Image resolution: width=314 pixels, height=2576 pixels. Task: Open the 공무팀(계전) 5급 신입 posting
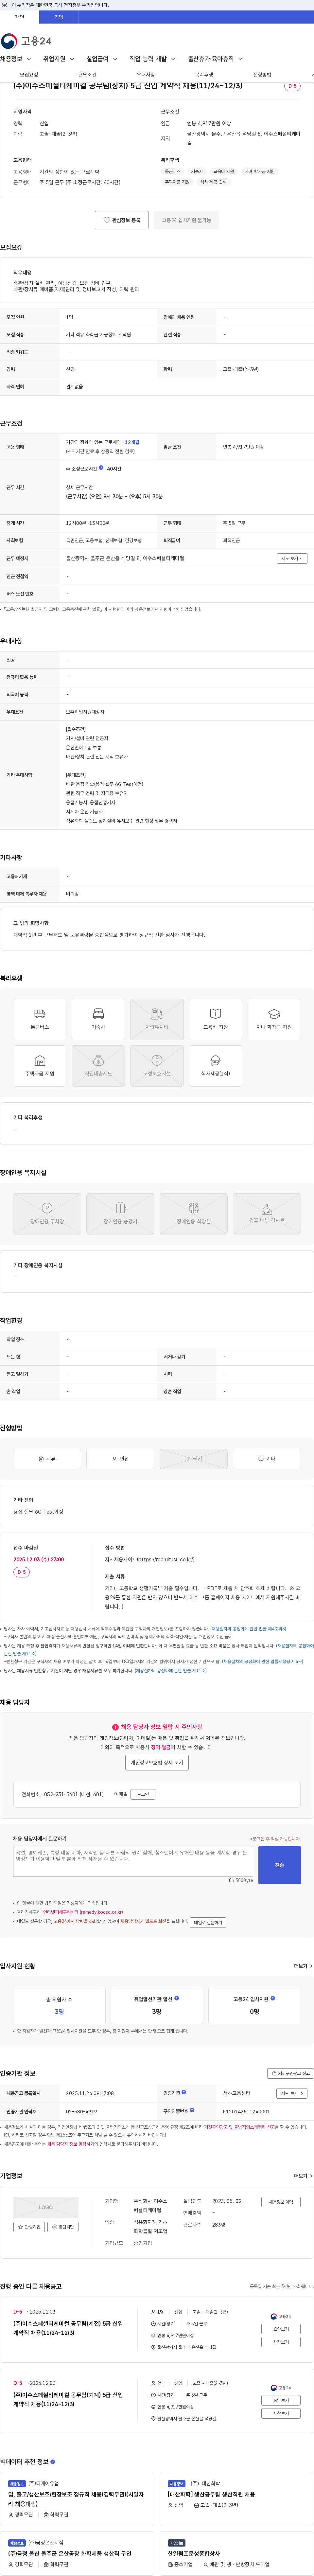click(x=68, y=2328)
